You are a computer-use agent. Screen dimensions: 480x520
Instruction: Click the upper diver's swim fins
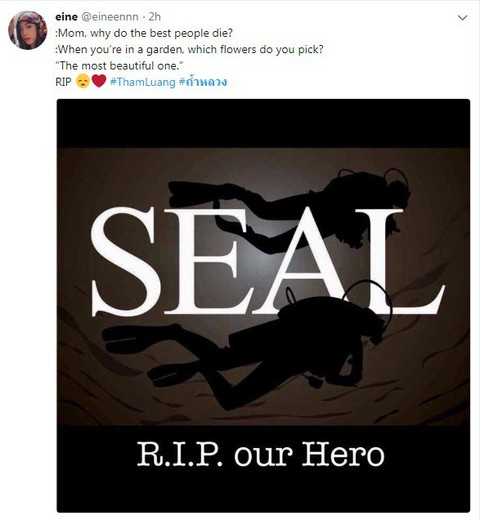[x=193, y=193]
